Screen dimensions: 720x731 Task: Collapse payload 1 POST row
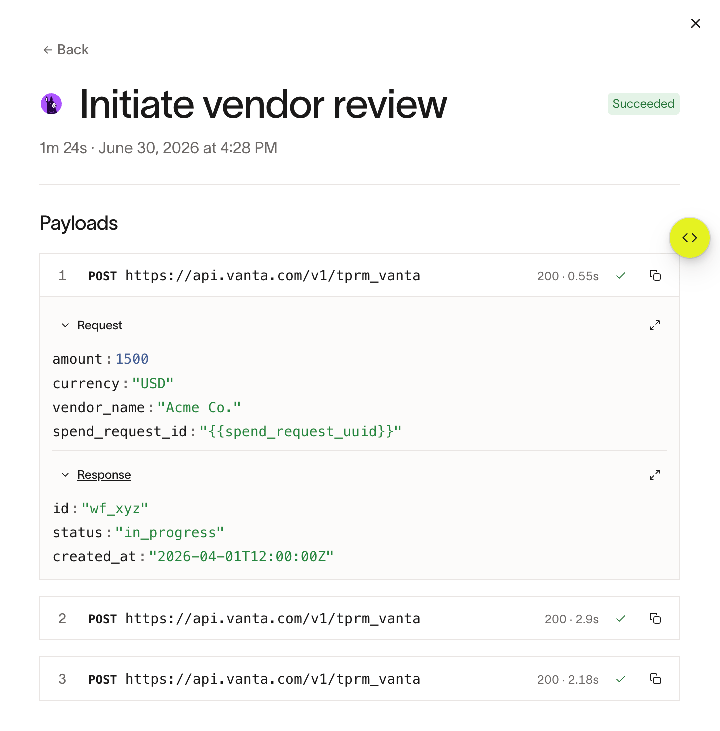(359, 276)
